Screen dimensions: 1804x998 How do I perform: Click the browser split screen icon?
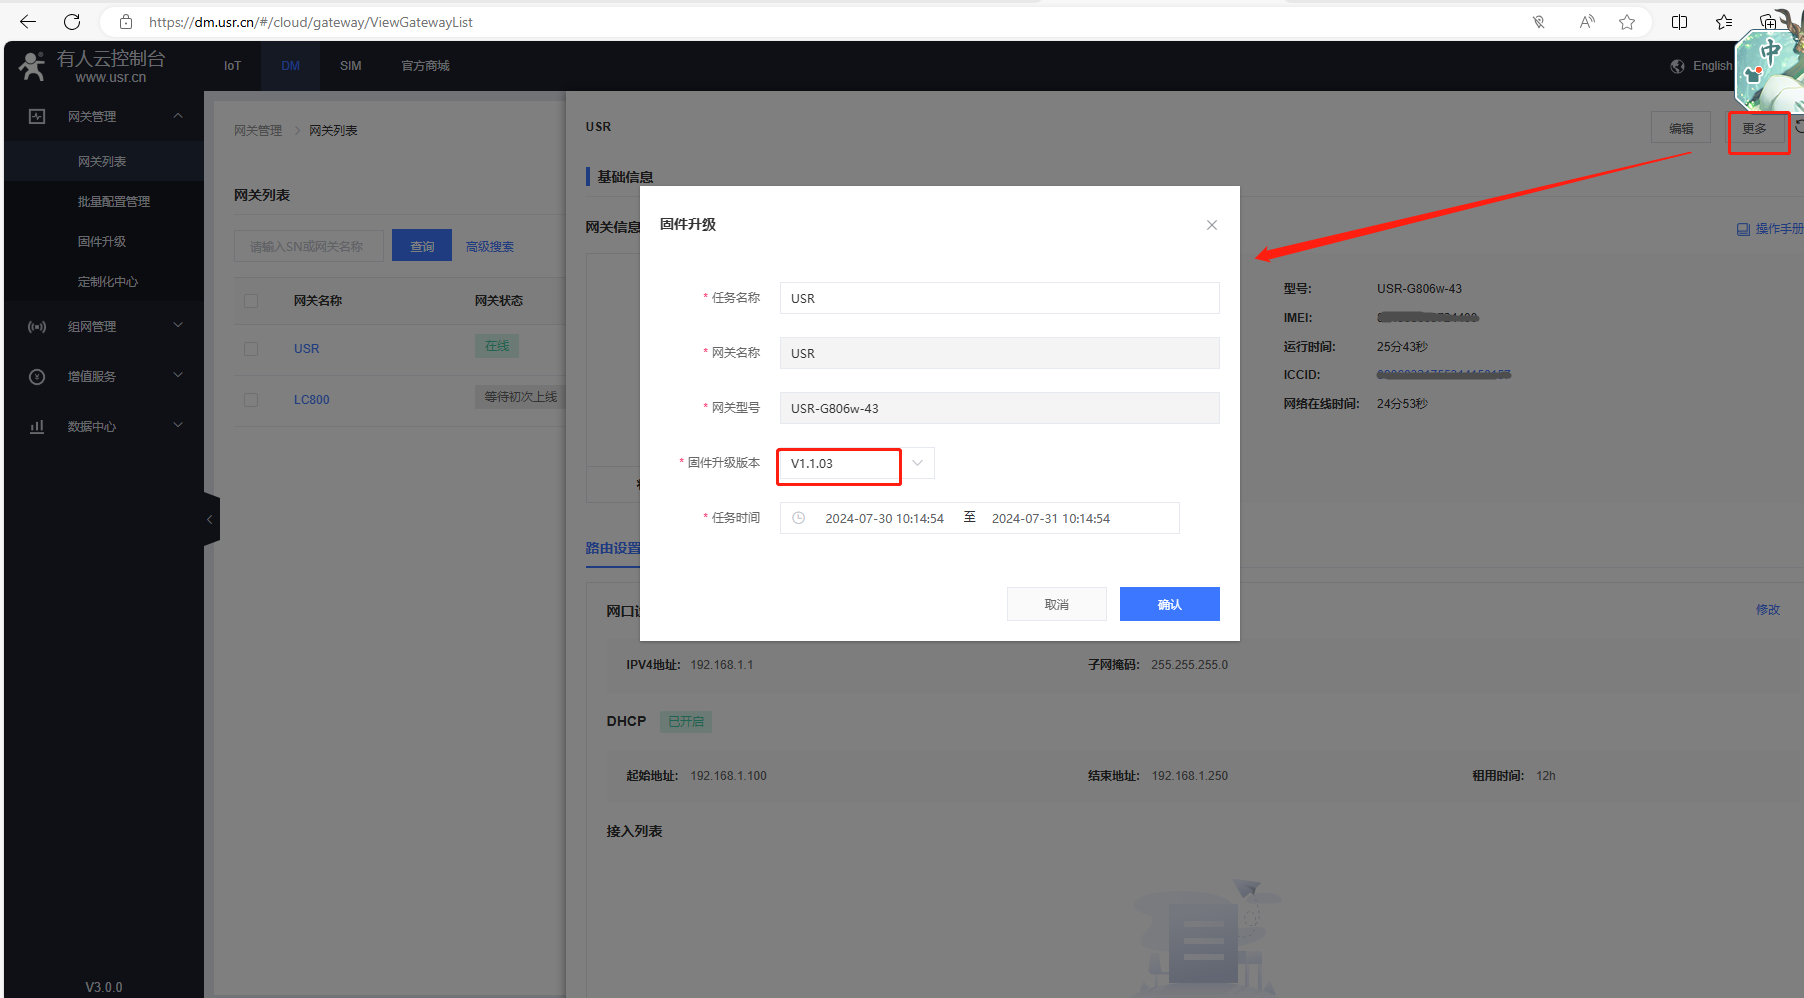pos(1679,22)
